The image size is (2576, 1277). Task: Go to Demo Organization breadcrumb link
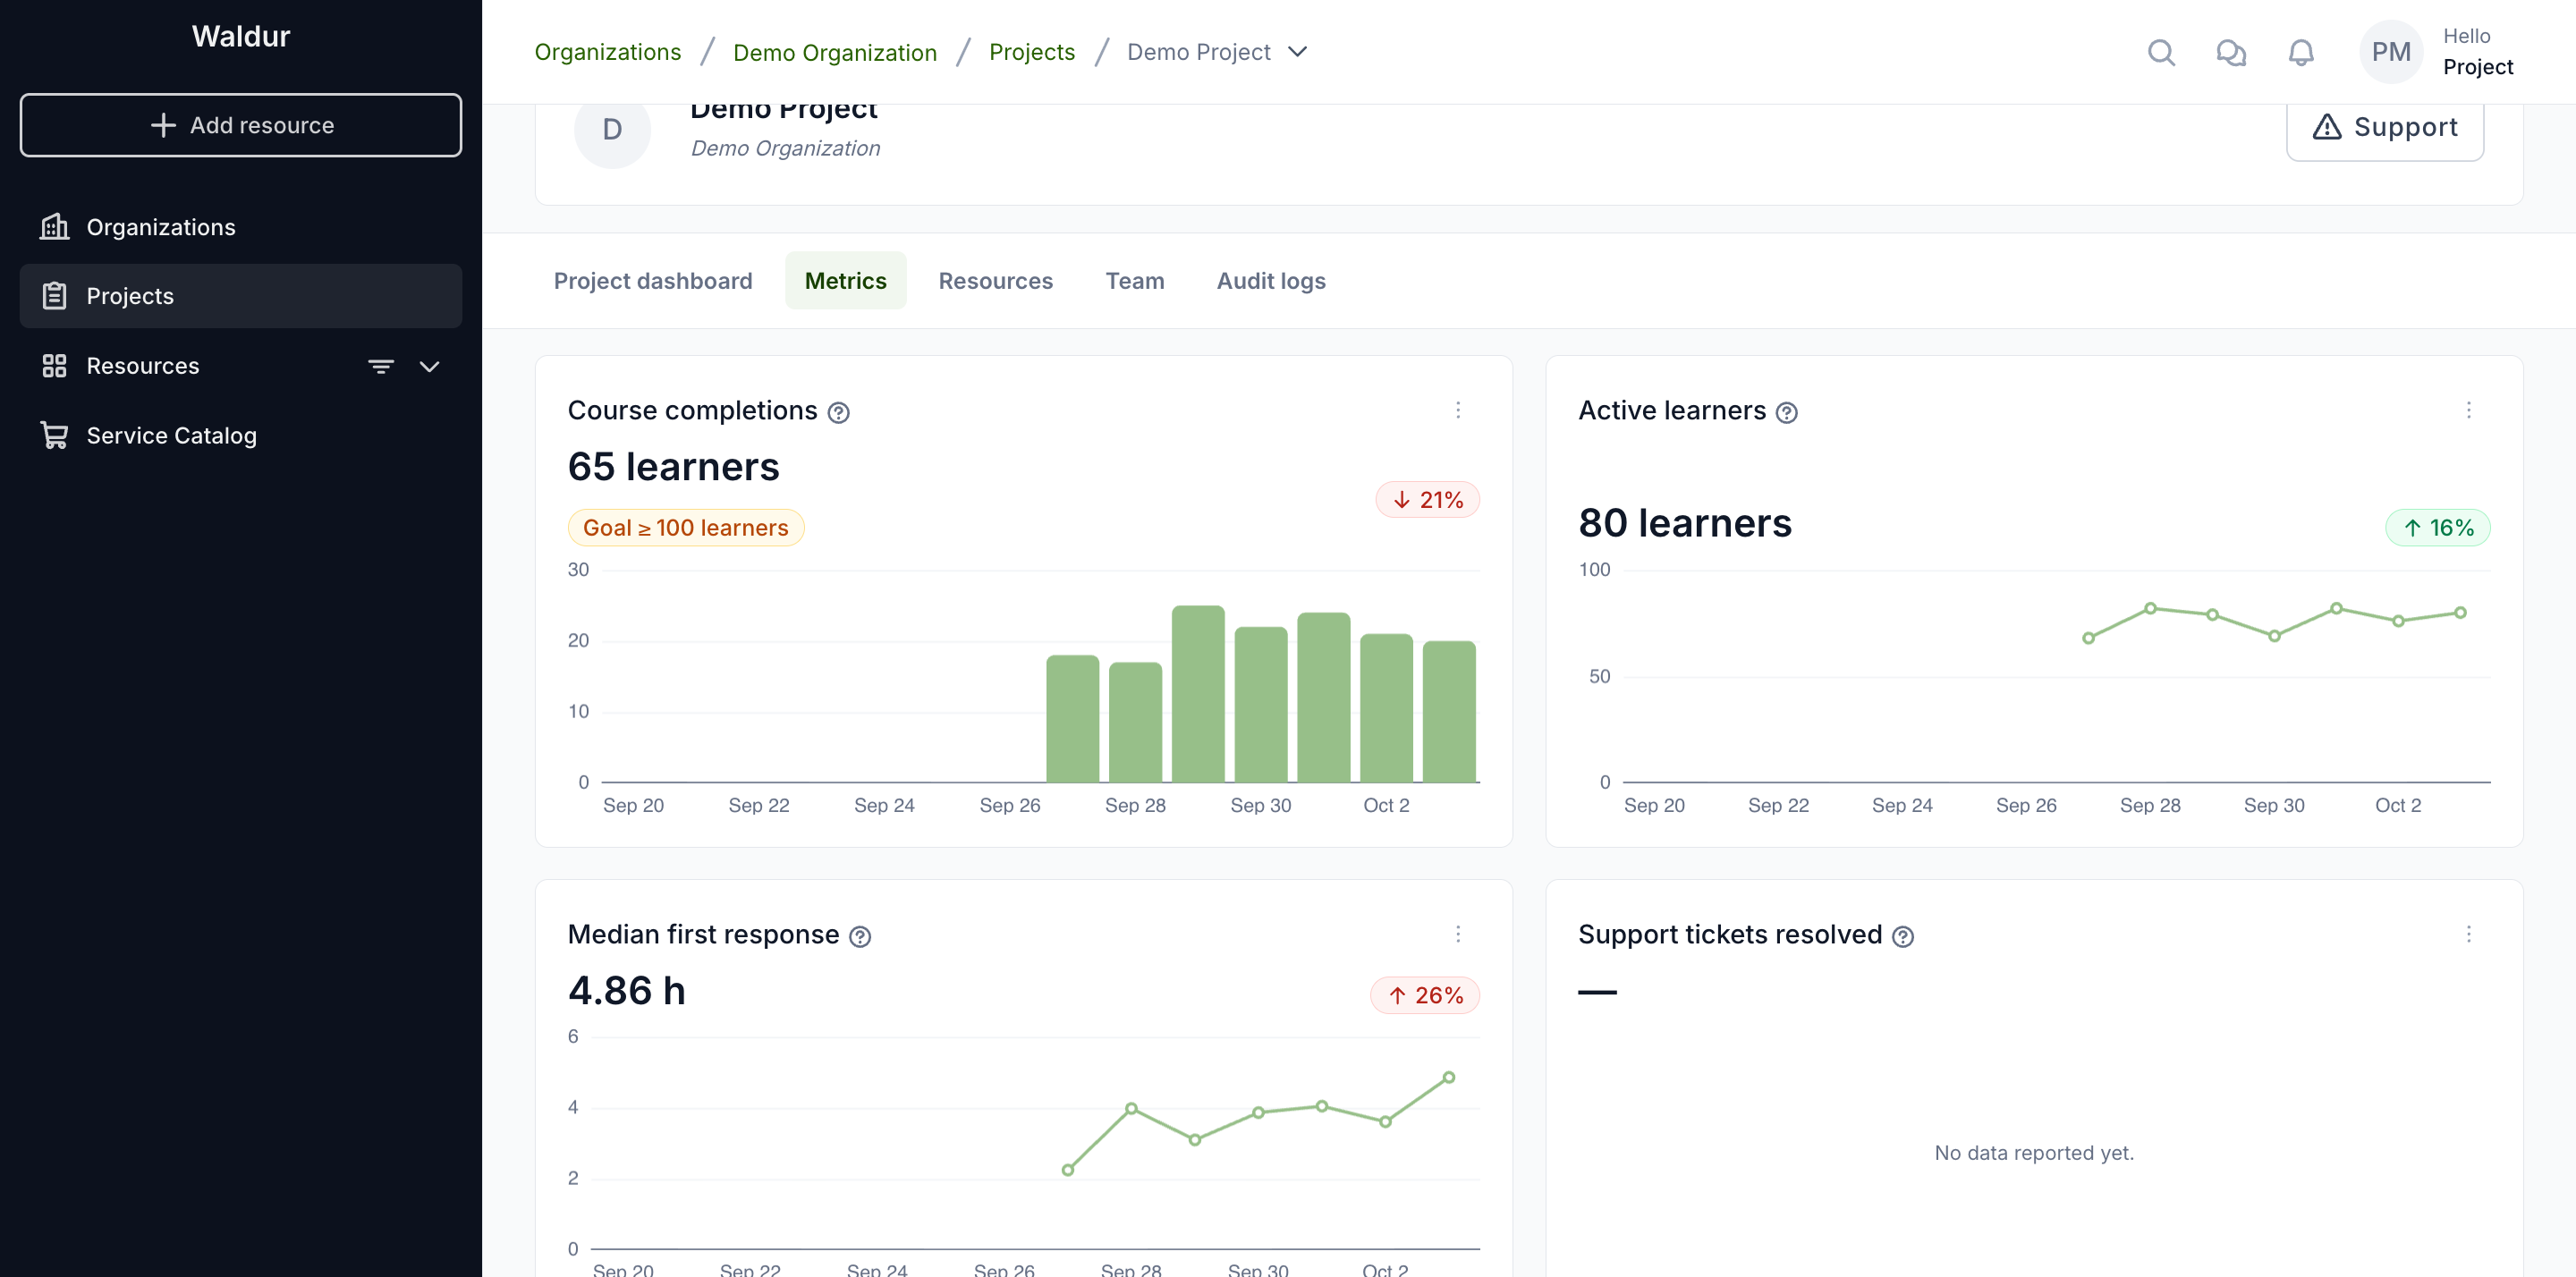point(834,52)
